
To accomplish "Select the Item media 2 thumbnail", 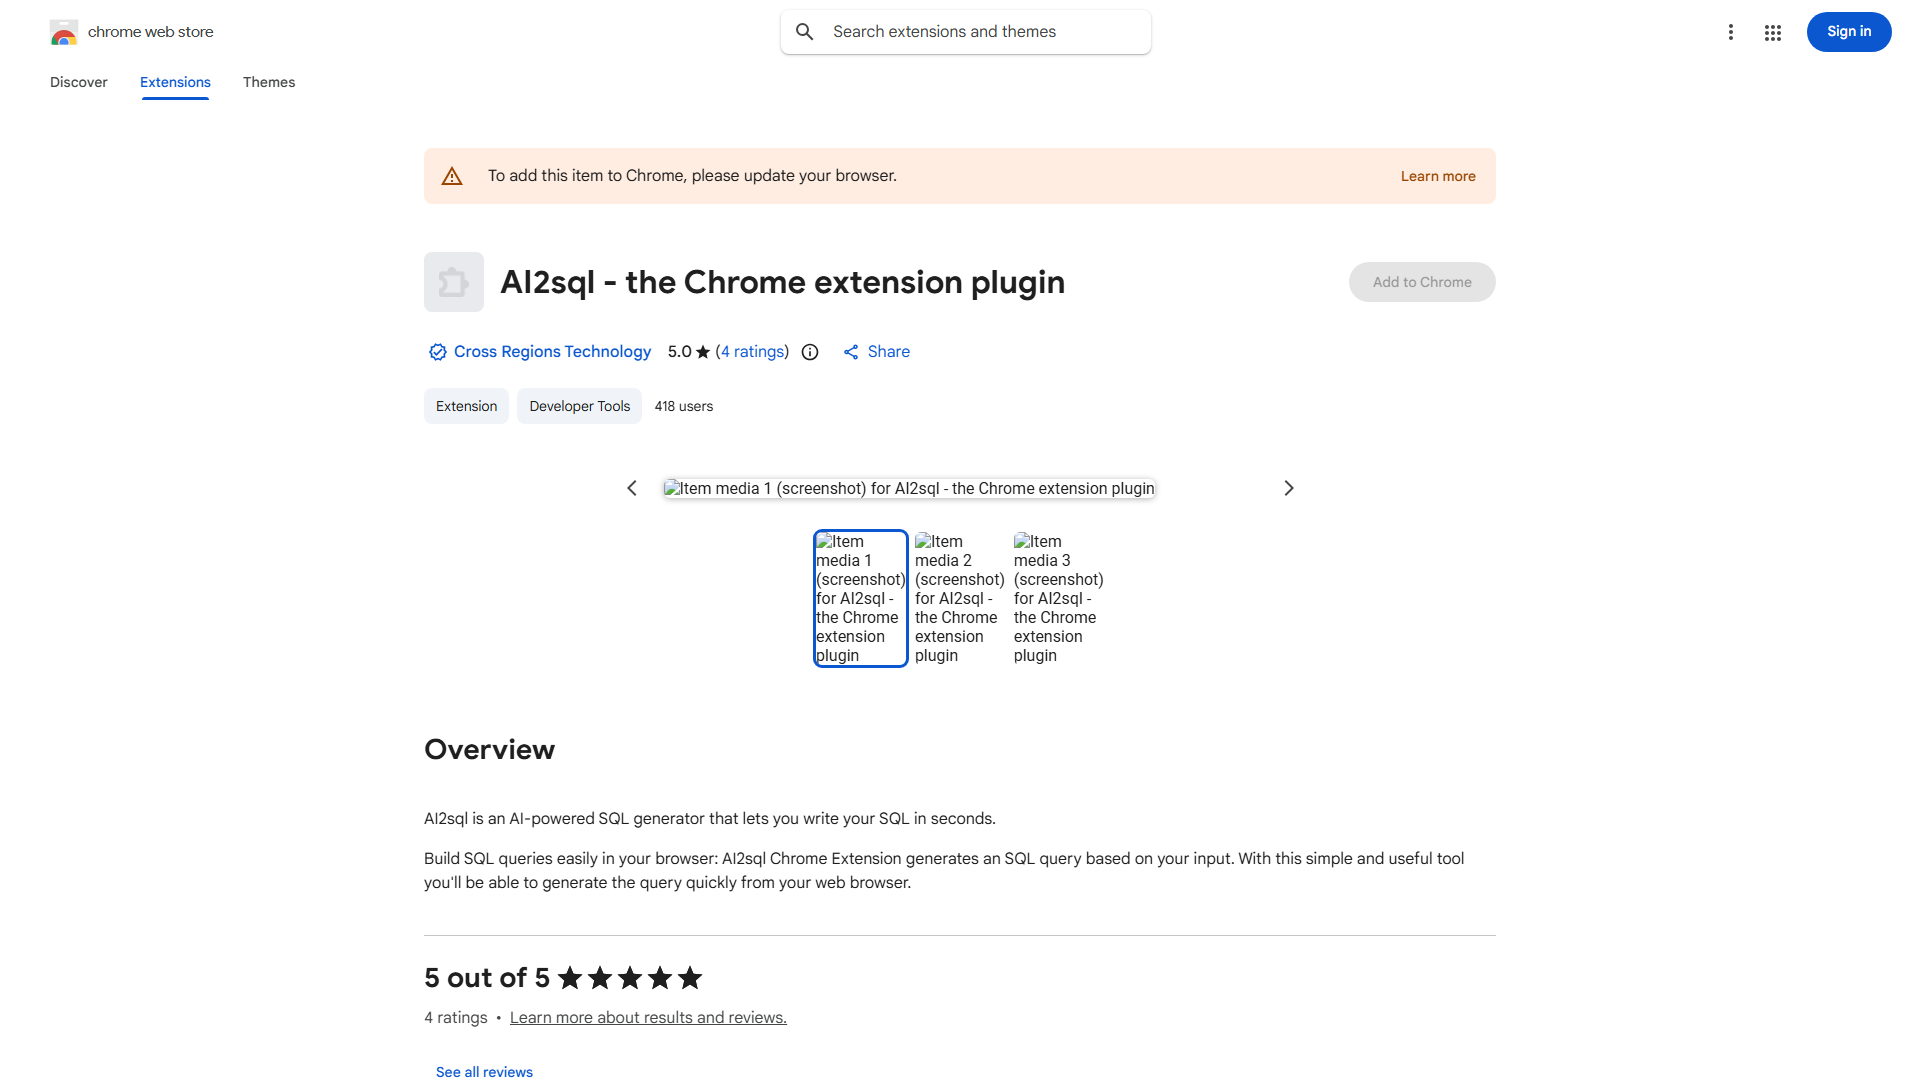I will coord(959,598).
